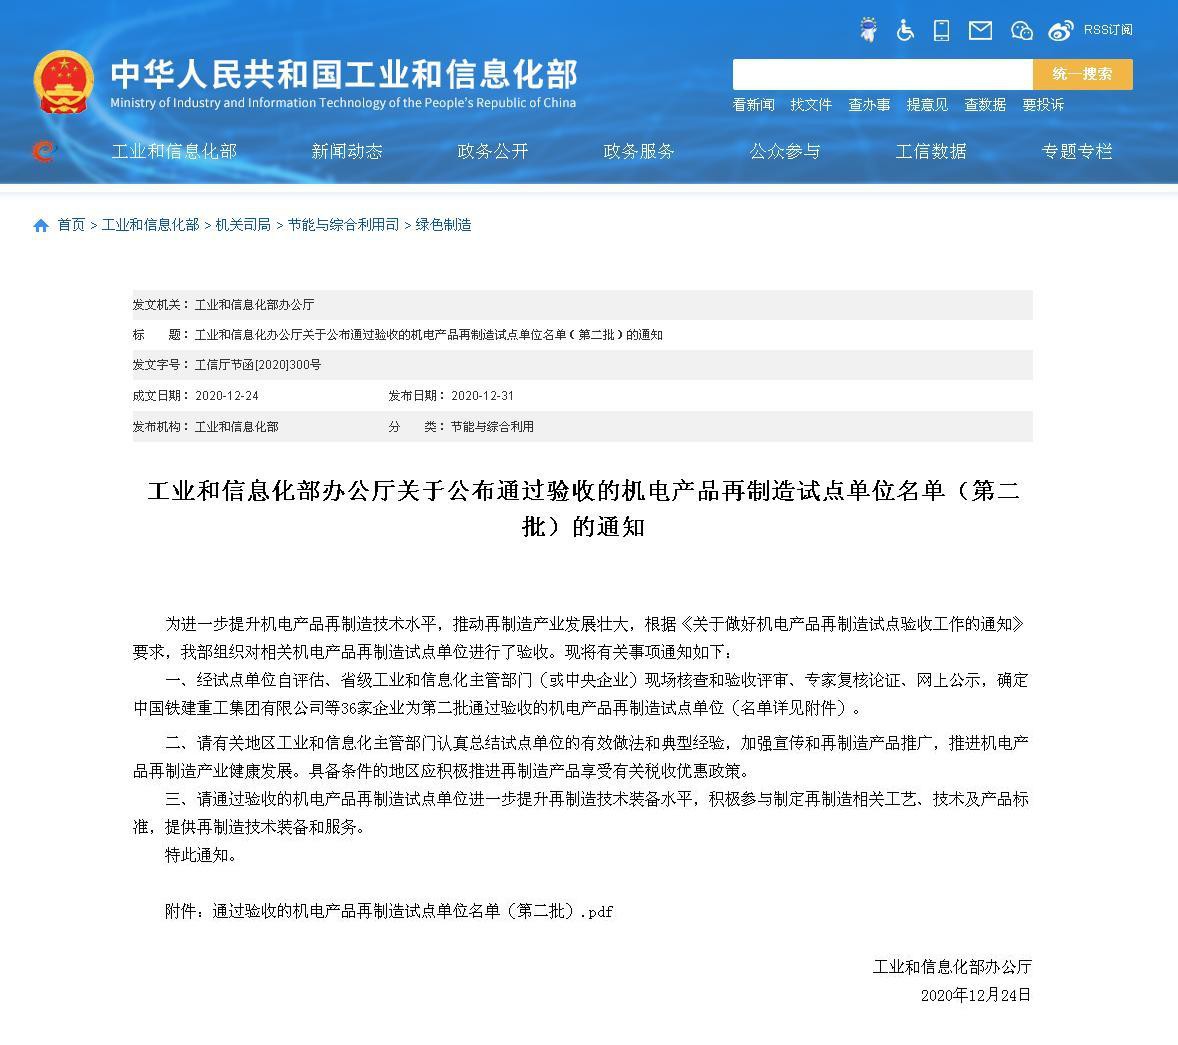Click the 分类 value 节能与综合利用

pyautogui.click(x=492, y=427)
